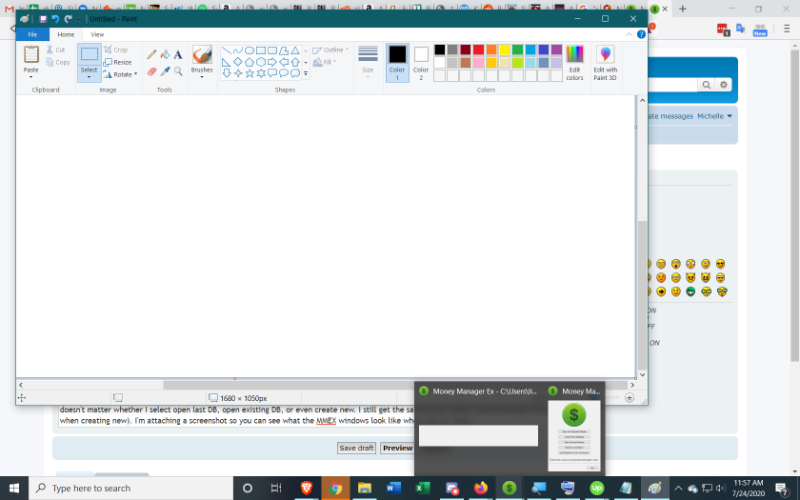Click the Paste clipboard icon
This screenshot has height=500, width=800.
coord(31,54)
